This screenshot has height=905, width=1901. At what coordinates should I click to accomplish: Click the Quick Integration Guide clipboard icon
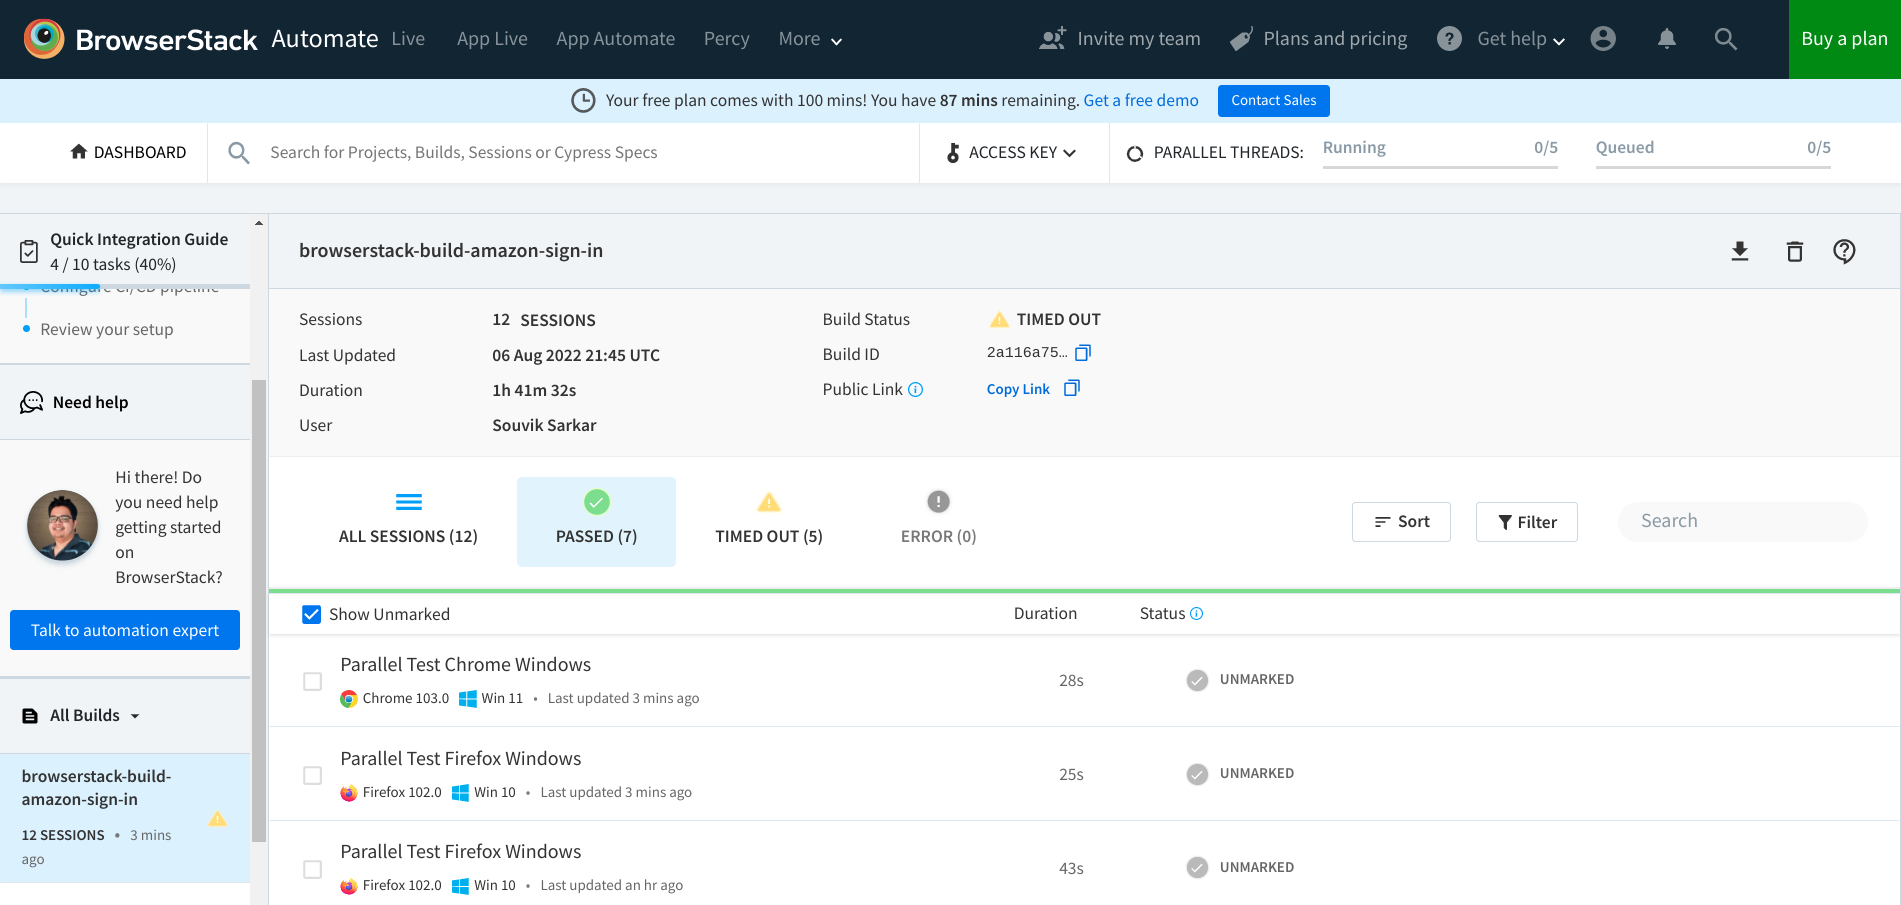coord(30,251)
